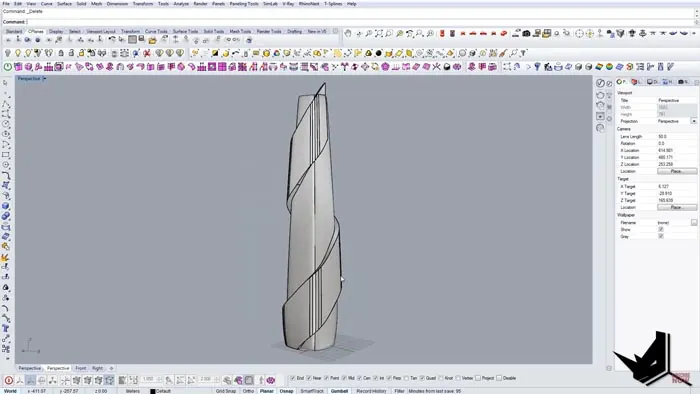Uncheck the Wallpaper Gray checkbox

(661, 236)
